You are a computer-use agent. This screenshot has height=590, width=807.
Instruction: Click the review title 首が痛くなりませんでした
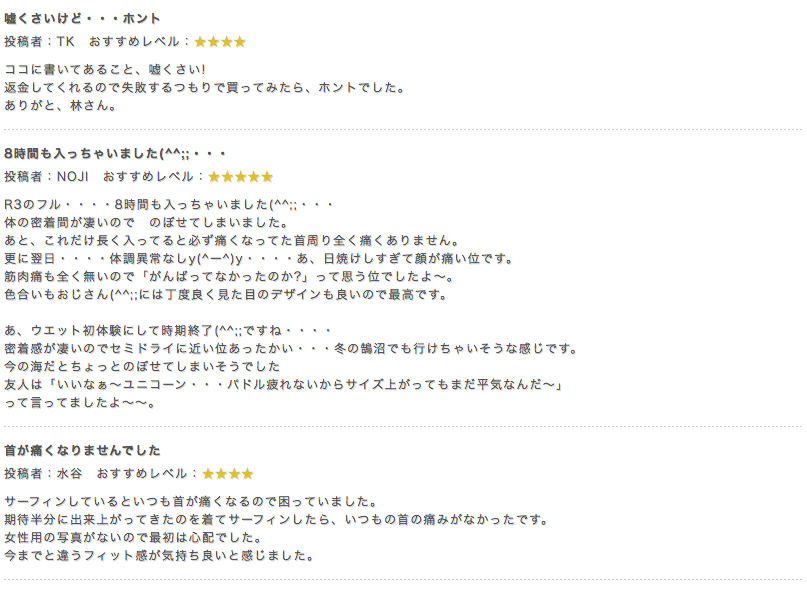point(83,450)
